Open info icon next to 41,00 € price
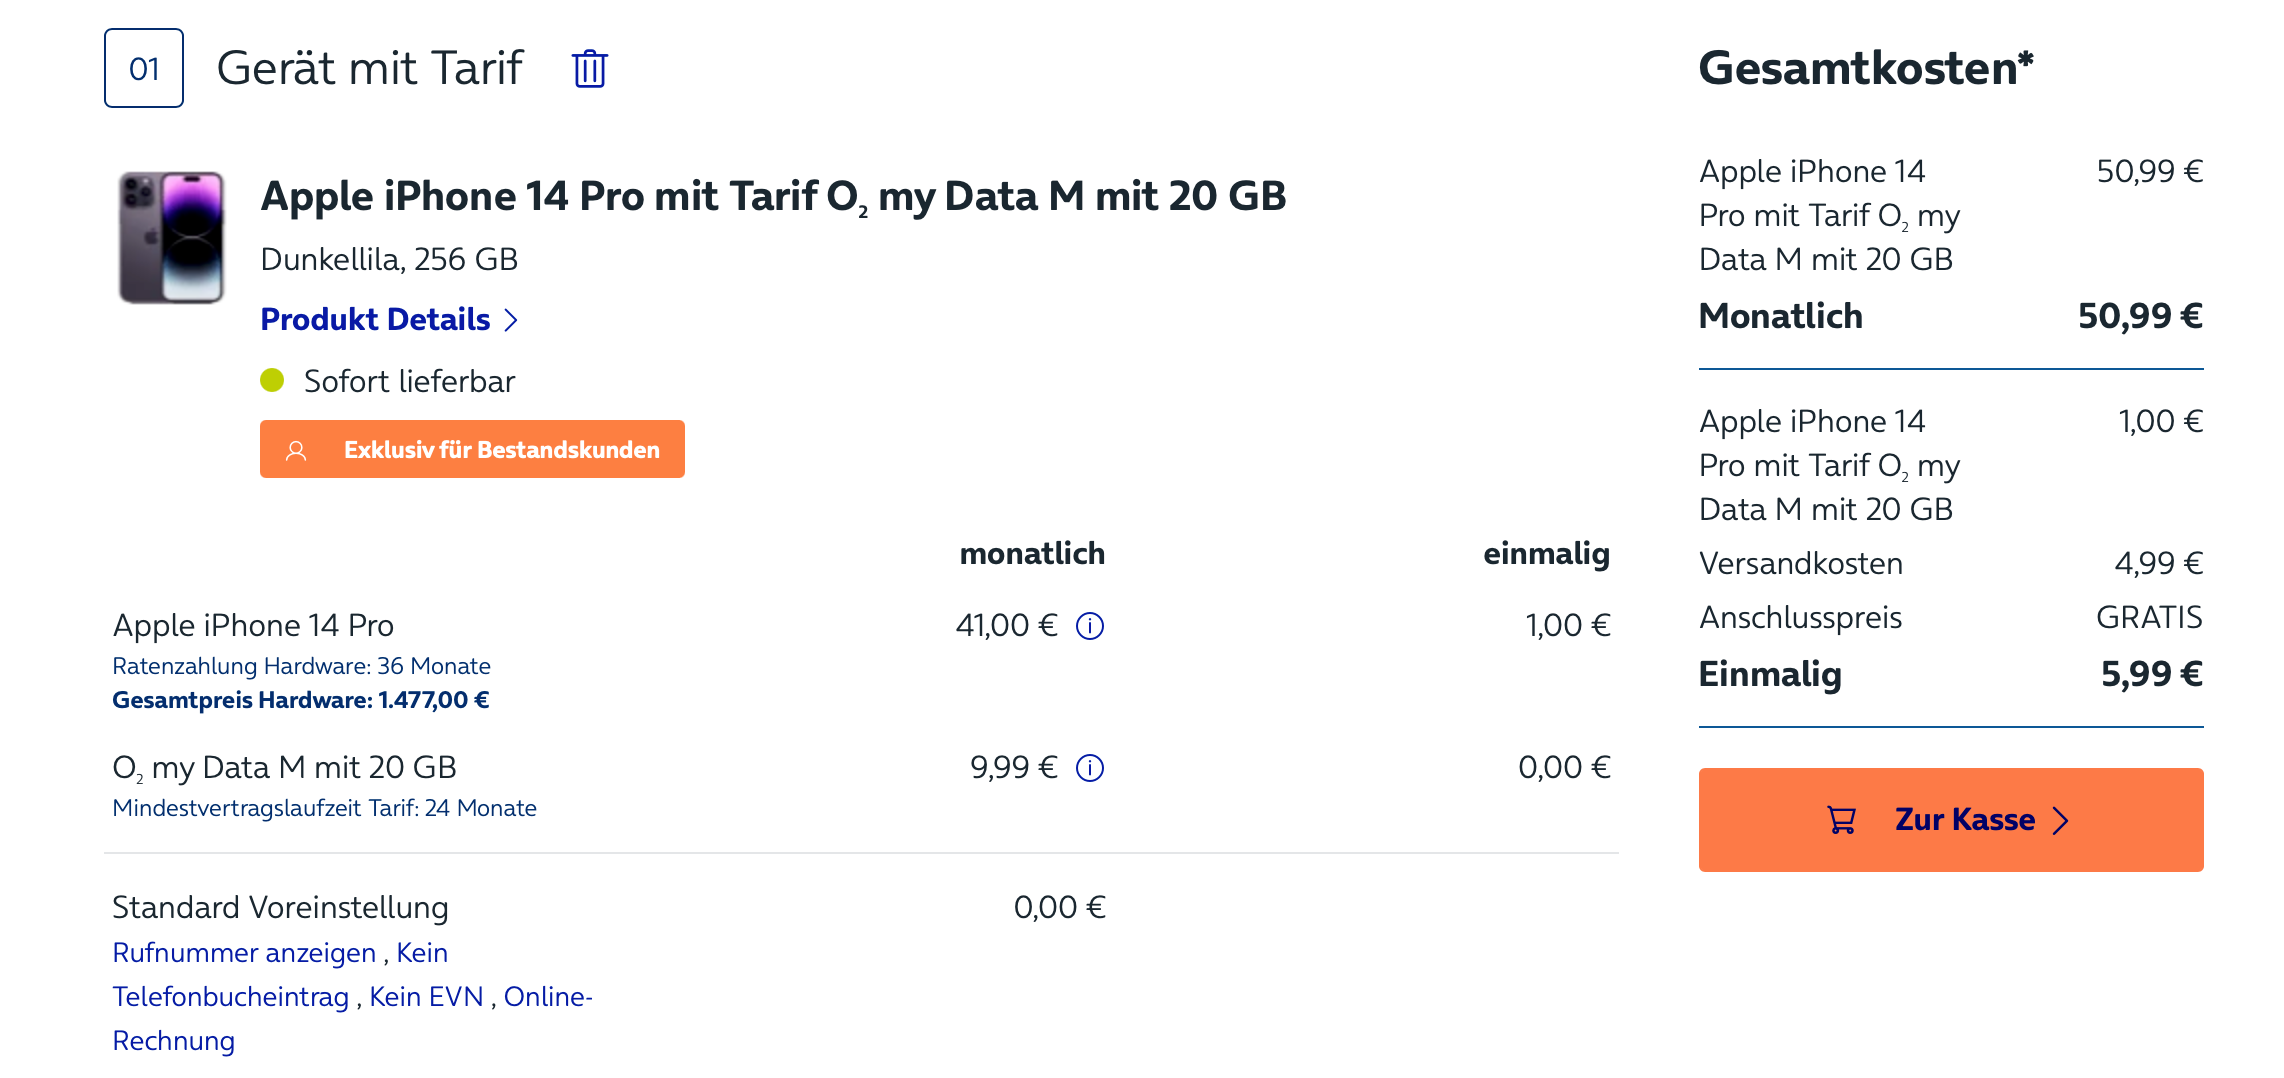2284x1078 pixels. [x=1089, y=626]
